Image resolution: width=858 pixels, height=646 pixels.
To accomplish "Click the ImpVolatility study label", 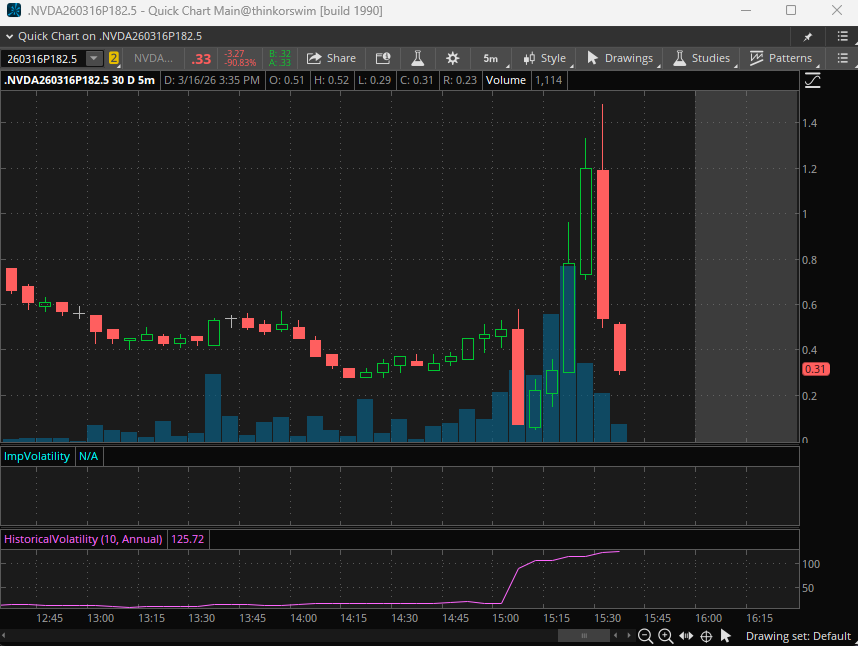I will 37,456.
